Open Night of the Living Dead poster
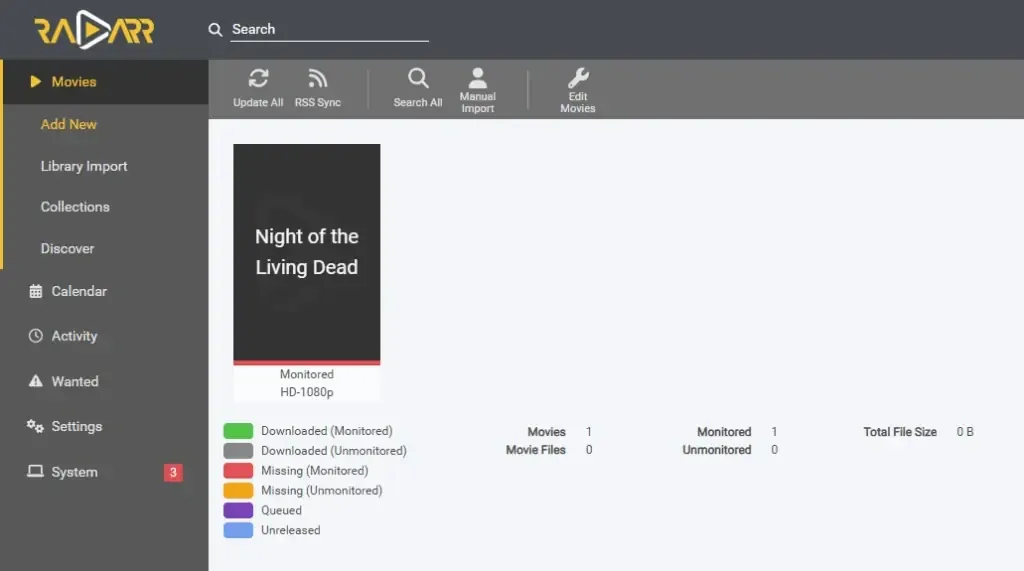The image size is (1024, 571). click(x=307, y=253)
